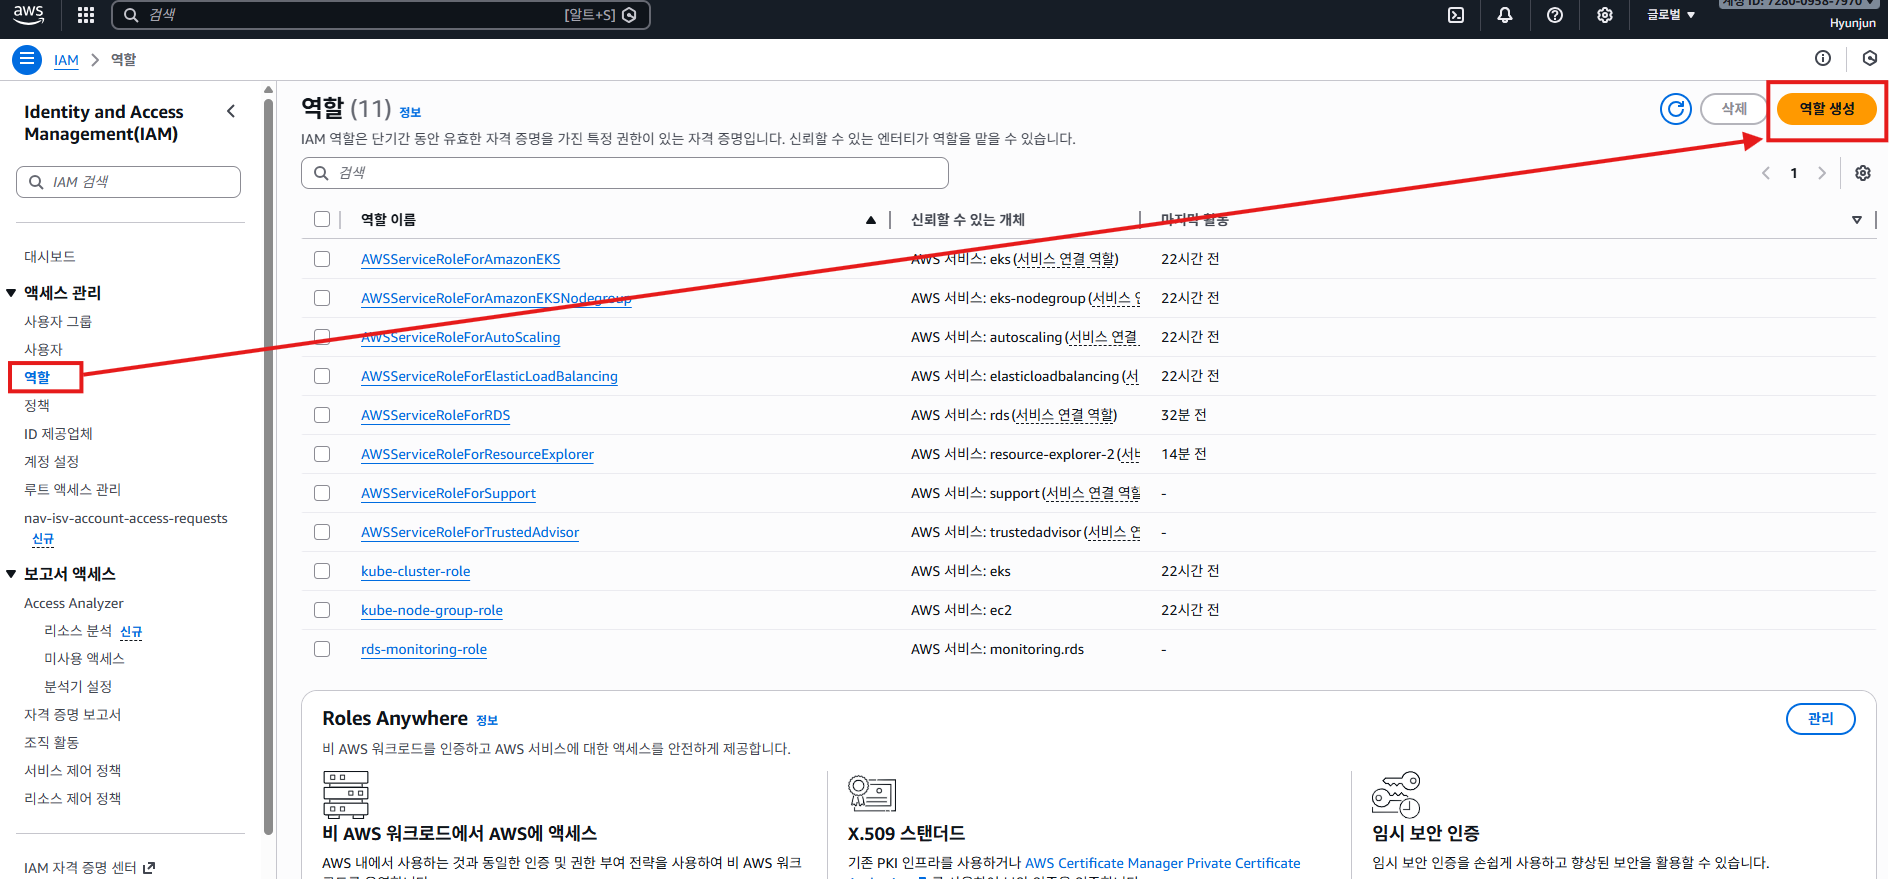The image size is (1889, 879).
Task: Open the settings gear in top navigation bar
Action: (1604, 15)
